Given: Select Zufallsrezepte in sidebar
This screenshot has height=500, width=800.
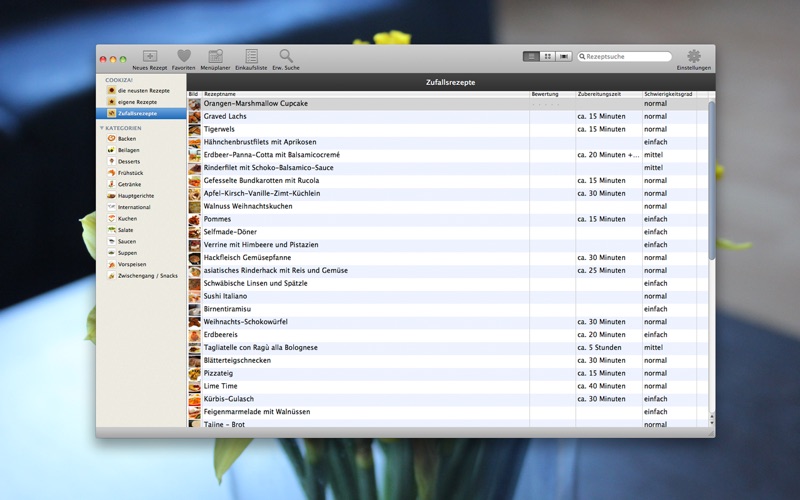Looking at the screenshot, I should [x=141, y=113].
